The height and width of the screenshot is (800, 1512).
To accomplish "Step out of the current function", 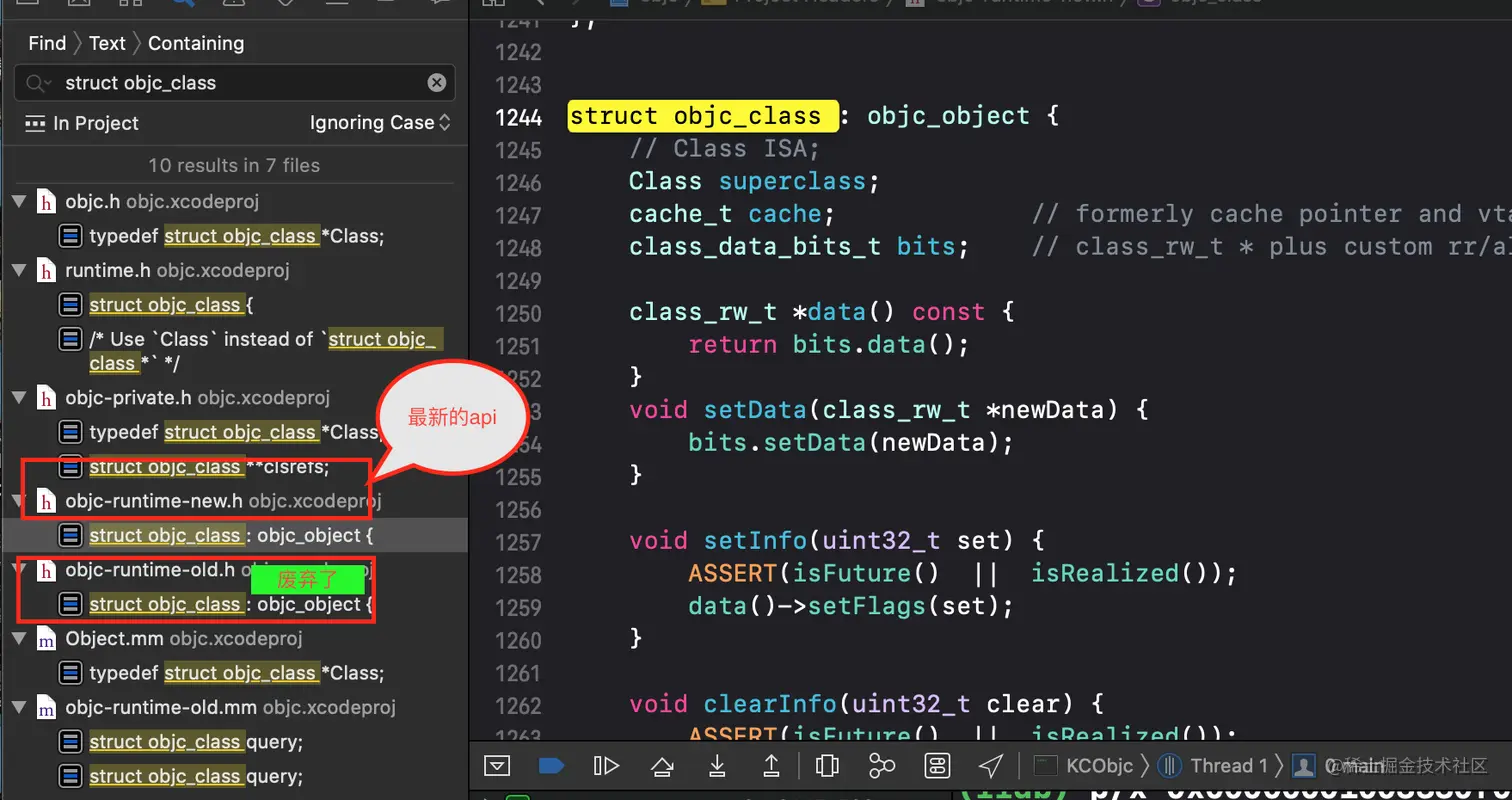I will (772, 766).
